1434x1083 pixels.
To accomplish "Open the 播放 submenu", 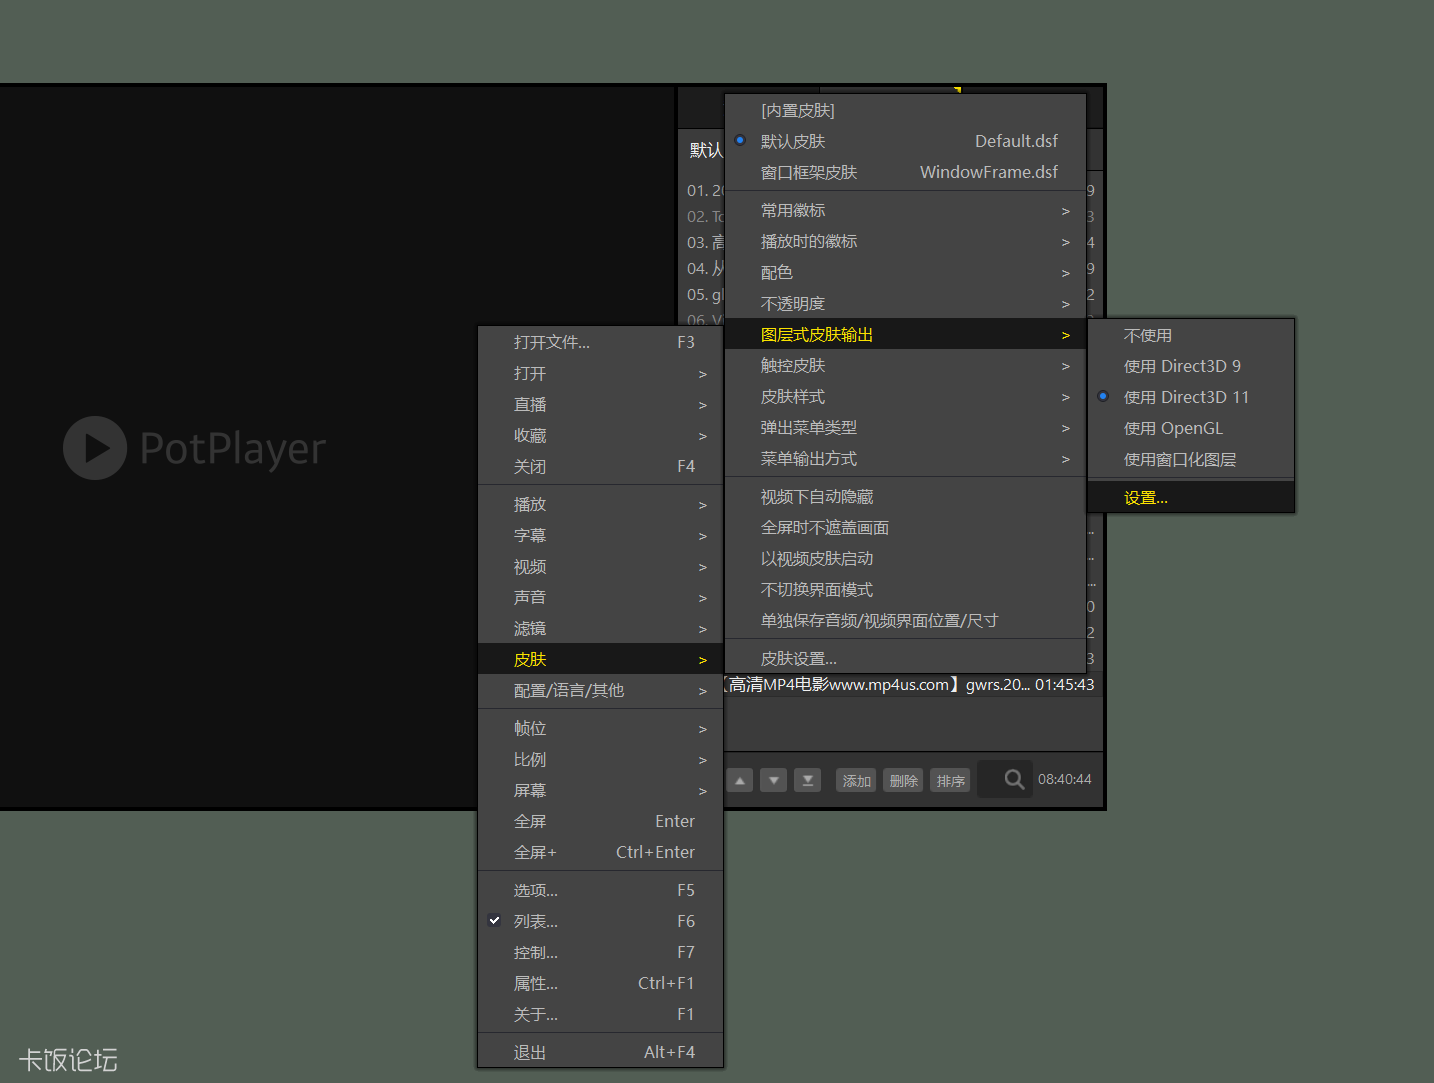I will (x=600, y=504).
